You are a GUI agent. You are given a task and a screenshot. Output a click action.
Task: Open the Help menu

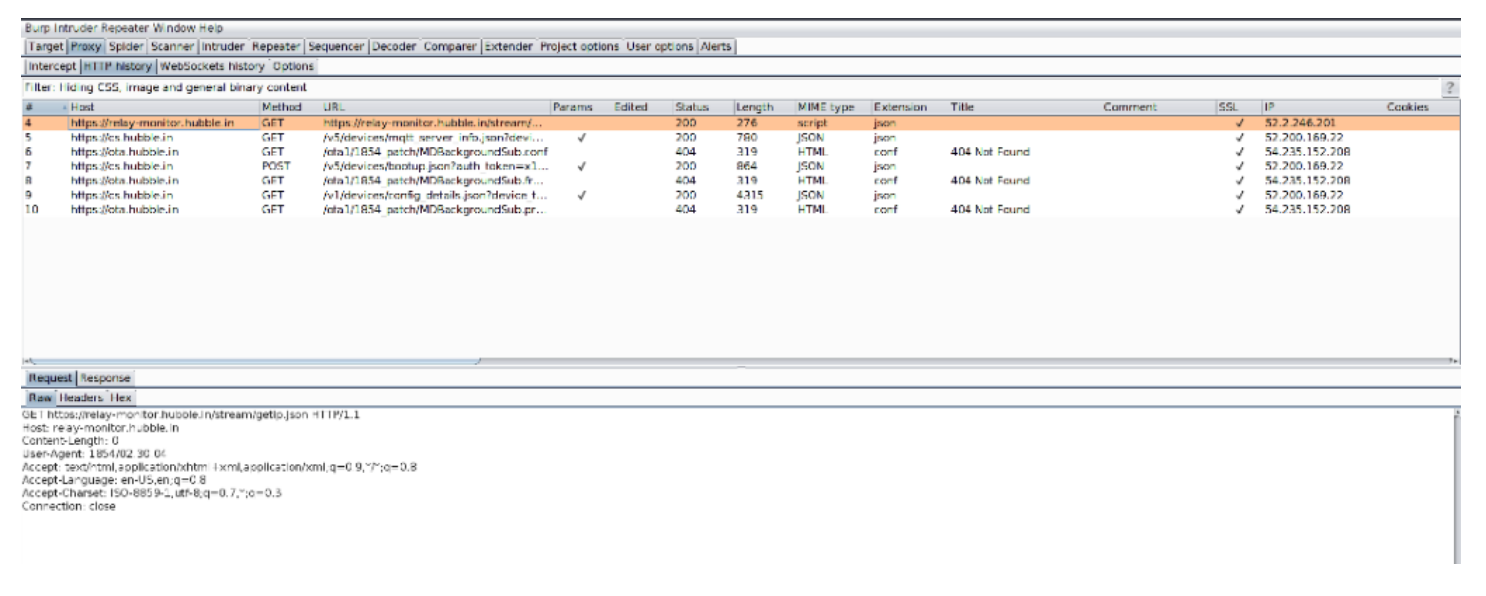click(x=211, y=28)
